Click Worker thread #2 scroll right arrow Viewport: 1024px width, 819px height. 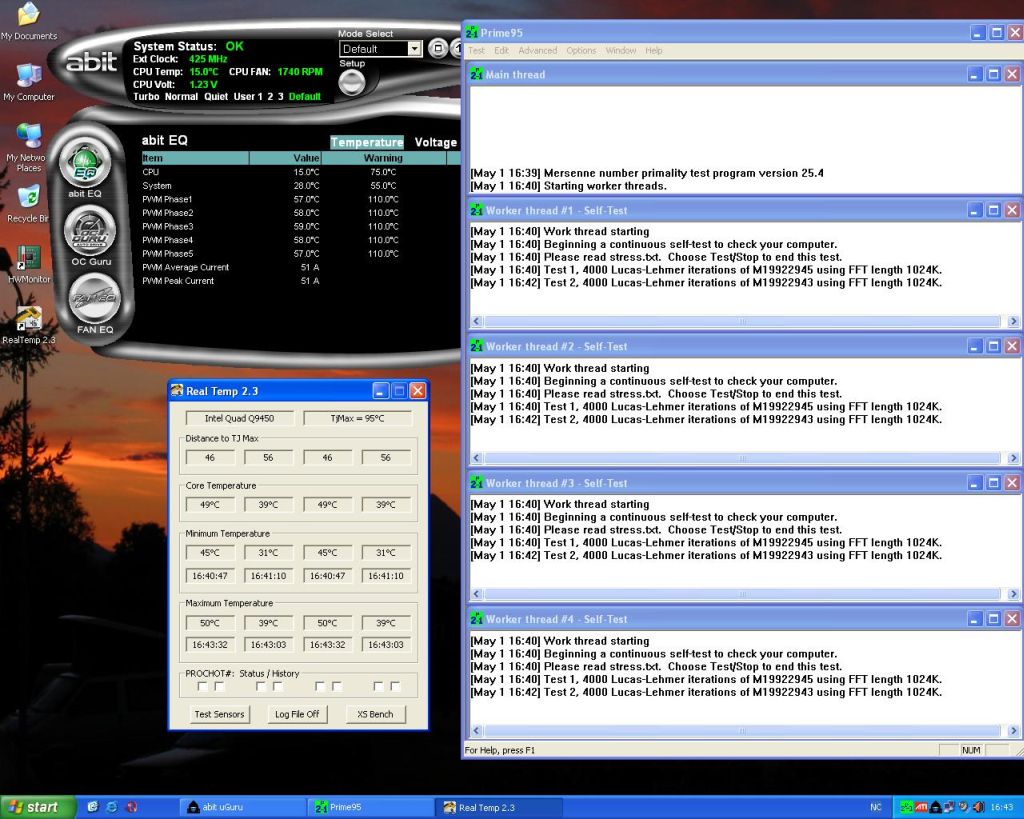(1014, 458)
